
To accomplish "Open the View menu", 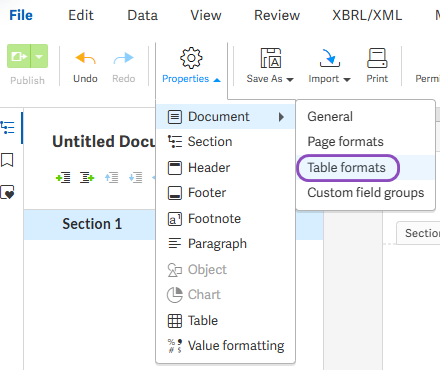I will click(206, 15).
